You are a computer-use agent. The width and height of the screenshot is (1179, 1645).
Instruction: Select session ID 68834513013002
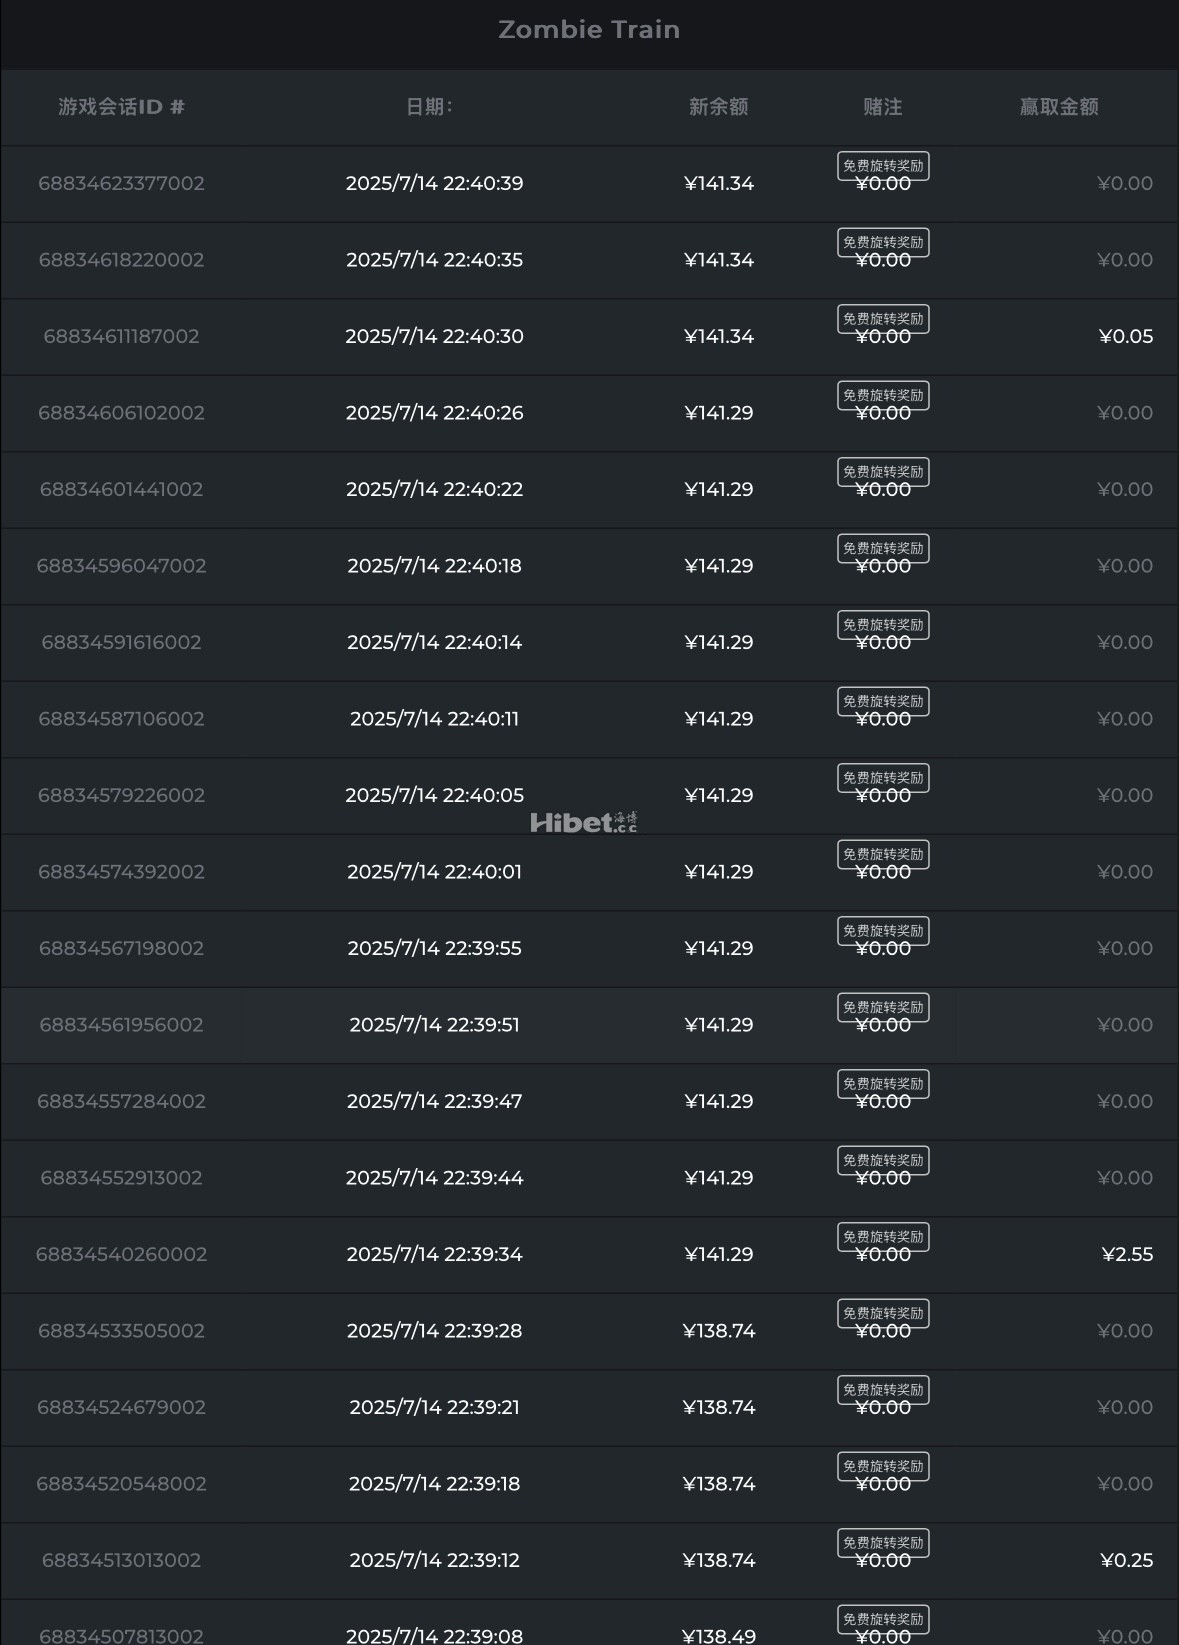click(x=121, y=1560)
